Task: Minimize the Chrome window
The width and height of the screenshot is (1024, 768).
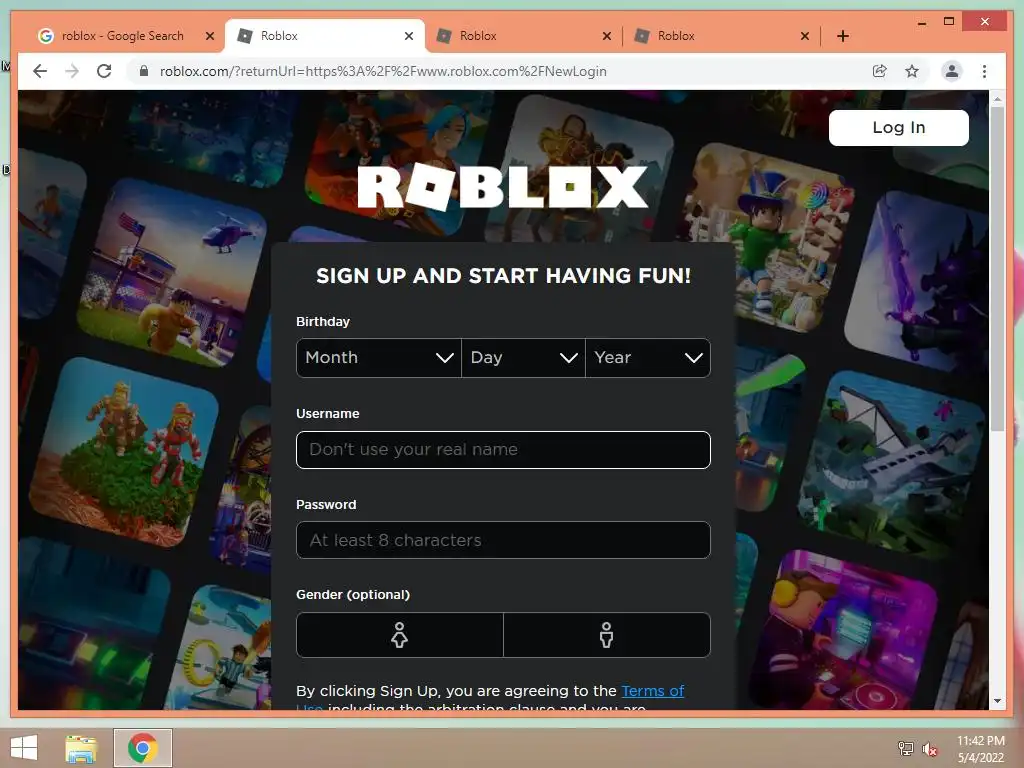Action: pos(921,22)
